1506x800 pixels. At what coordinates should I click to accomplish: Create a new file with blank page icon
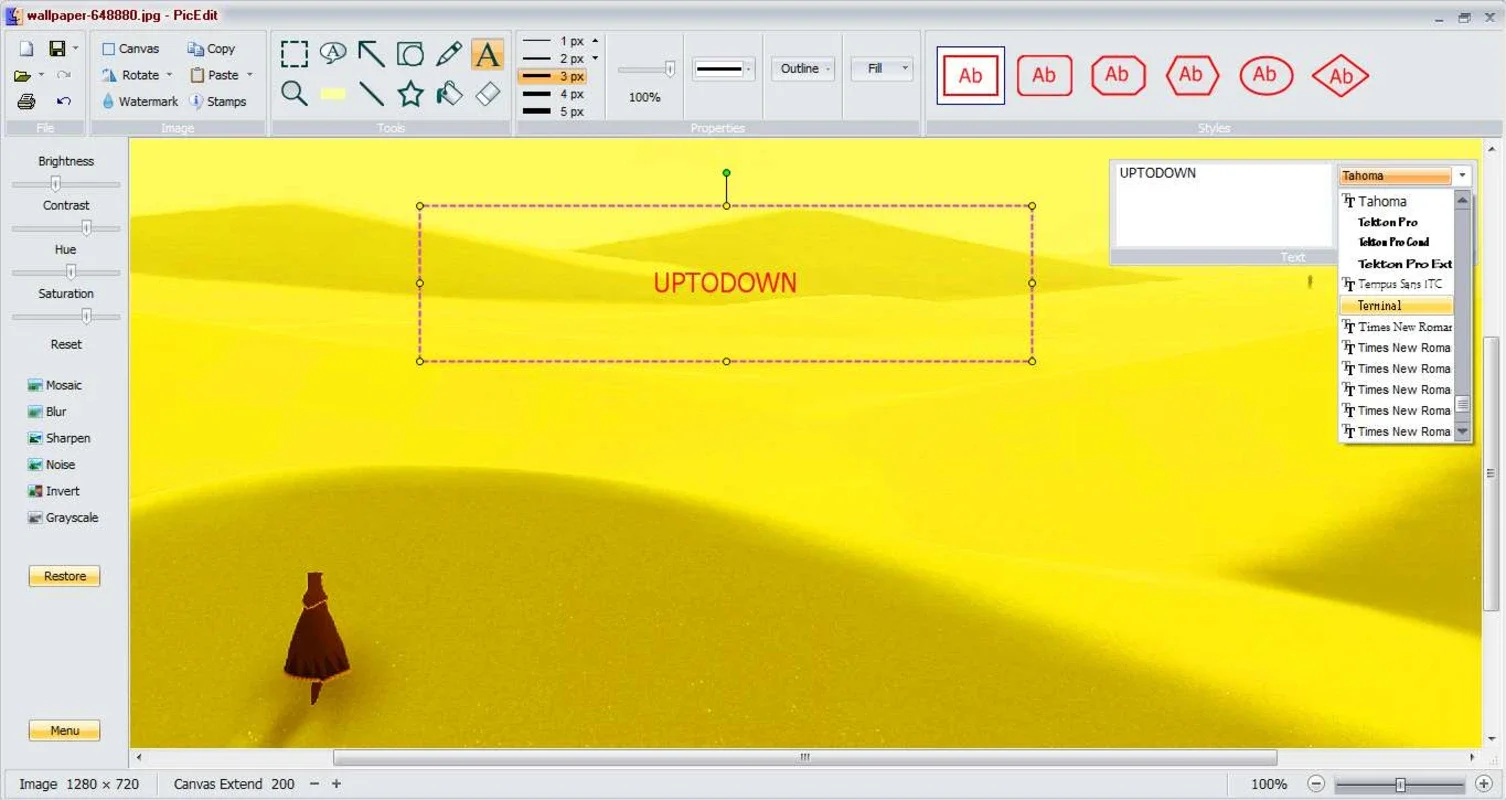click(26, 48)
